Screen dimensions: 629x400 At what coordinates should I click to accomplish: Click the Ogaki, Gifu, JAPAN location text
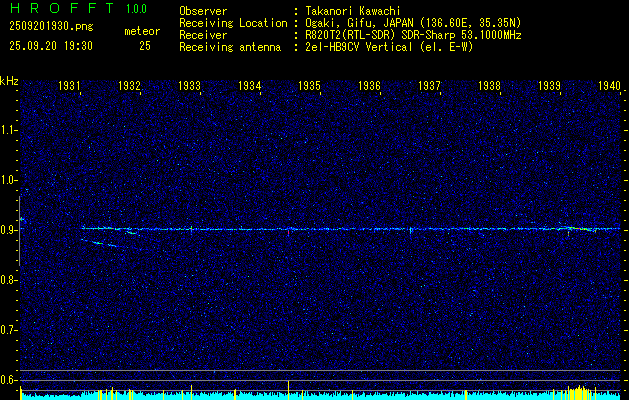click(x=413, y=23)
